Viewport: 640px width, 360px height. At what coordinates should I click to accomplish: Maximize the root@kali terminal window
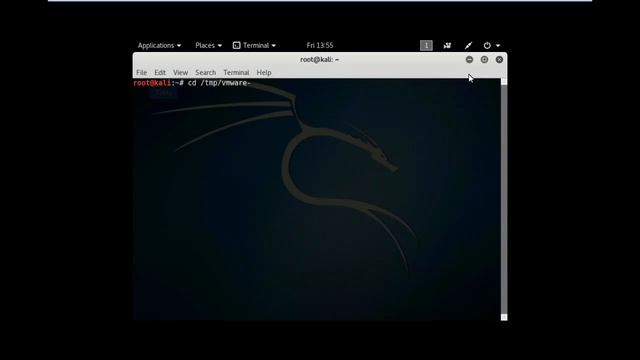(484, 60)
